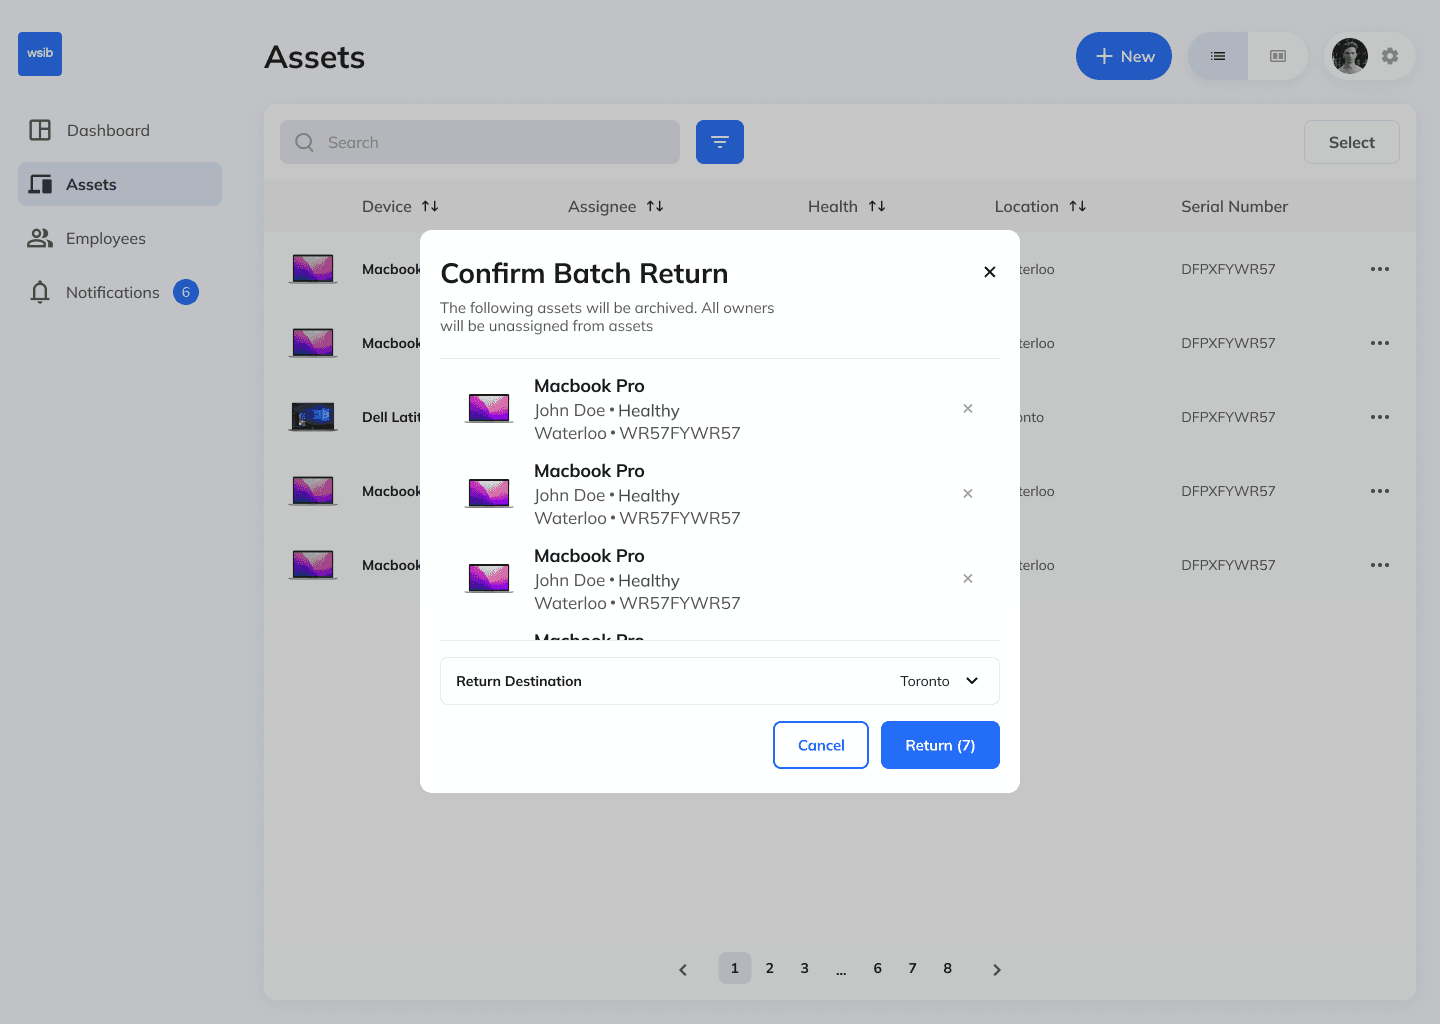Click the Return (7) button
This screenshot has height=1024, width=1440.
click(x=940, y=745)
